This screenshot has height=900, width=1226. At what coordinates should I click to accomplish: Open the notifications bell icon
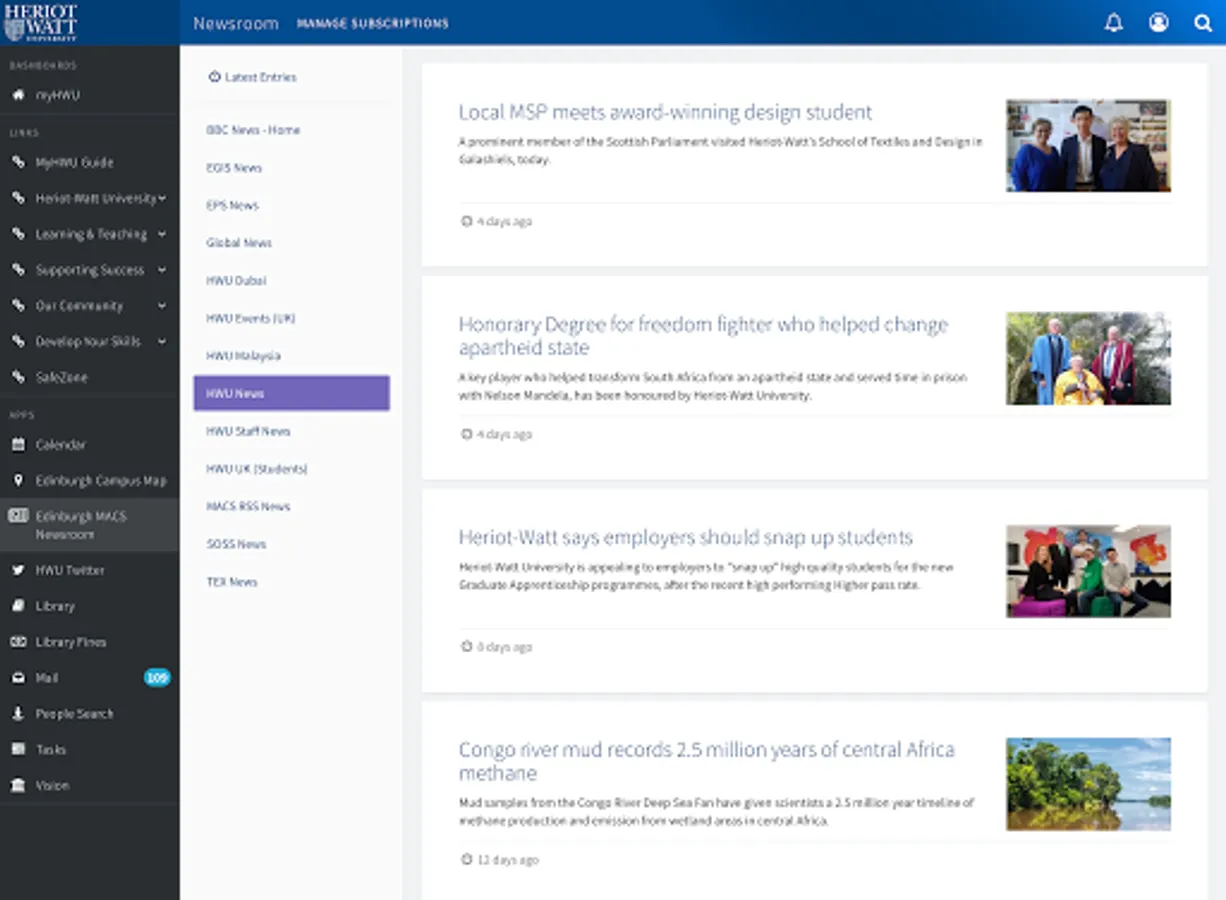(x=1113, y=22)
